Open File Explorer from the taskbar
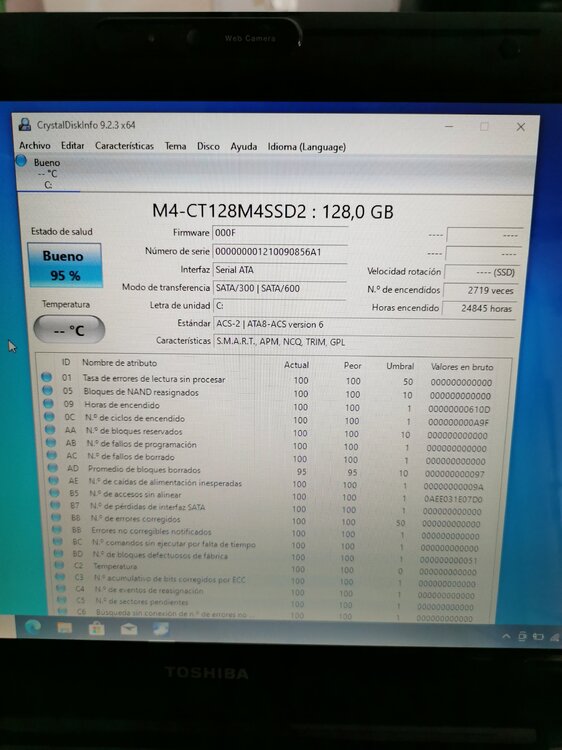This screenshot has height=750, width=562. [65, 628]
